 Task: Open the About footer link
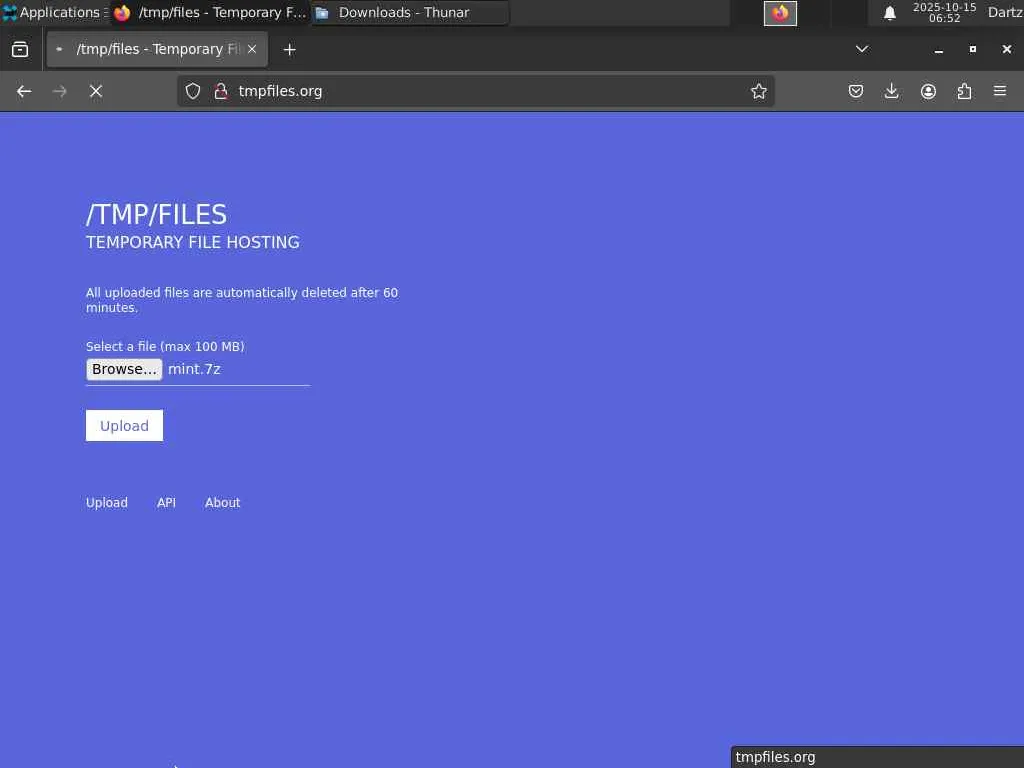point(223,503)
